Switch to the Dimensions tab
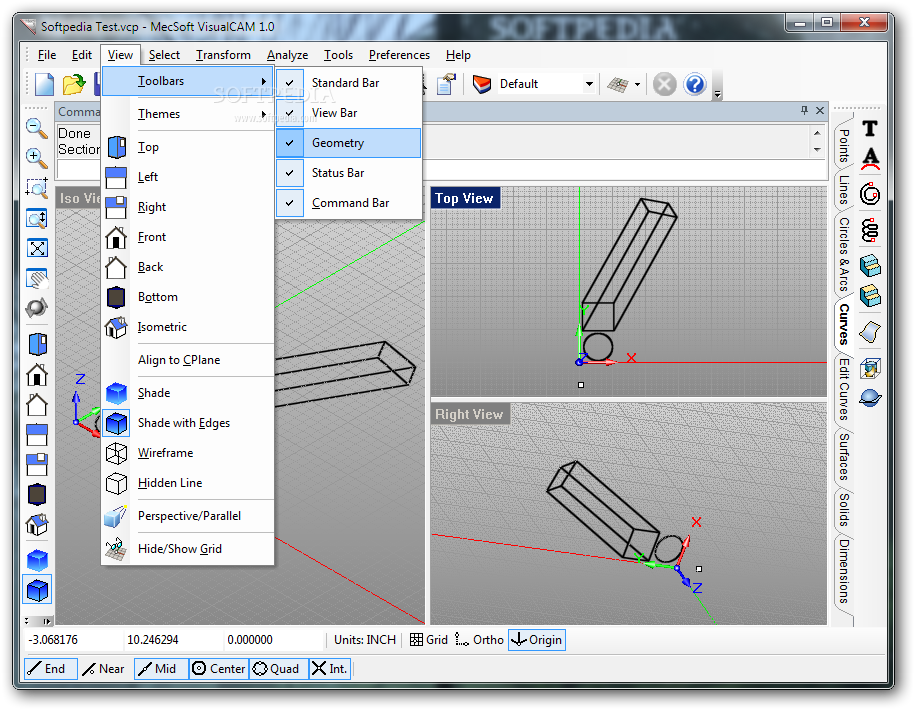 (x=844, y=571)
